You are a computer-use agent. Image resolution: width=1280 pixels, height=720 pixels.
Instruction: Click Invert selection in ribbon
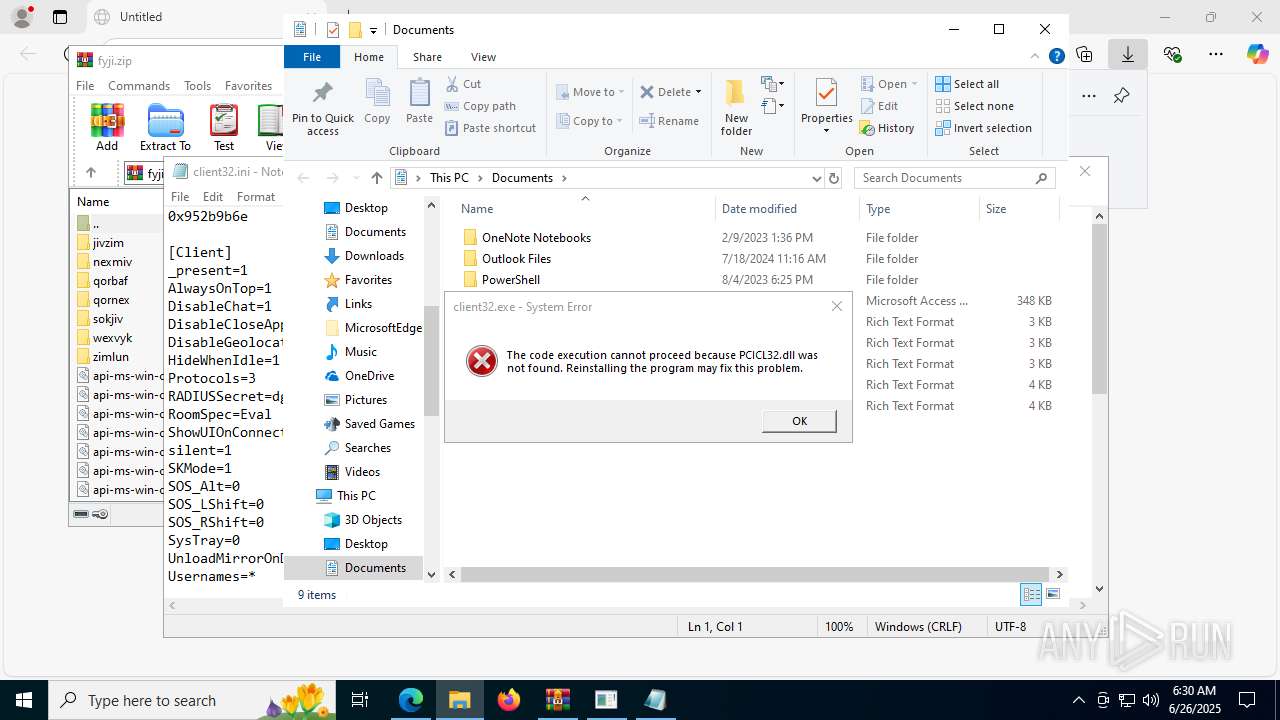pyautogui.click(x=983, y=128)
